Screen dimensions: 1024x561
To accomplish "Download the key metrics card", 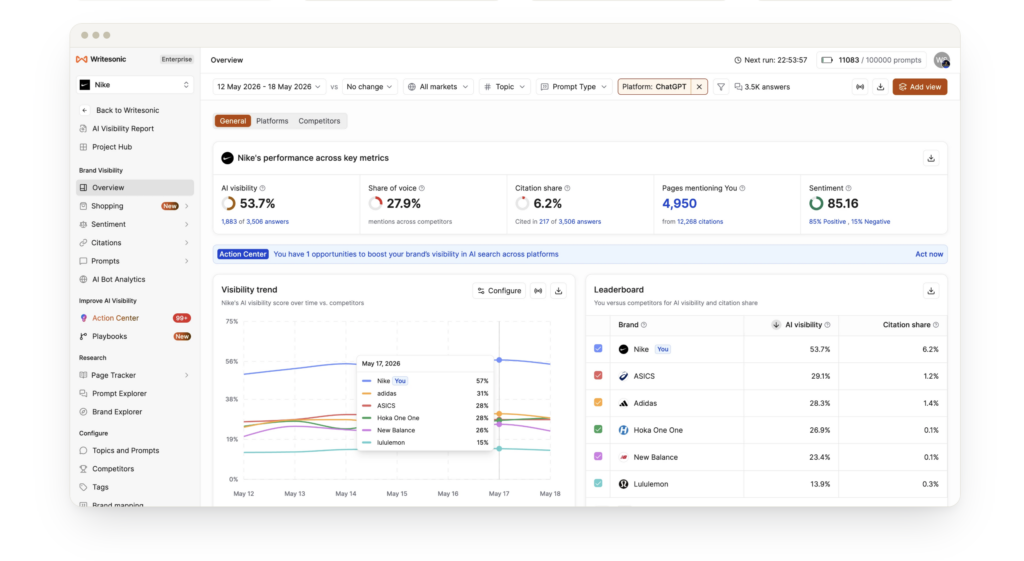I will point(931,158).
